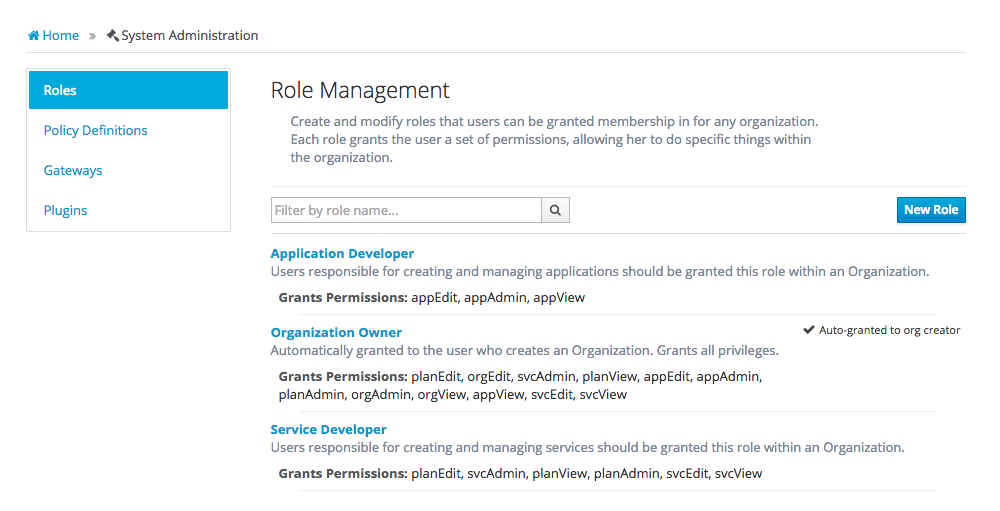
Task: Click Service Developer's Grants Permissions line
Action: tap(520, 473)
